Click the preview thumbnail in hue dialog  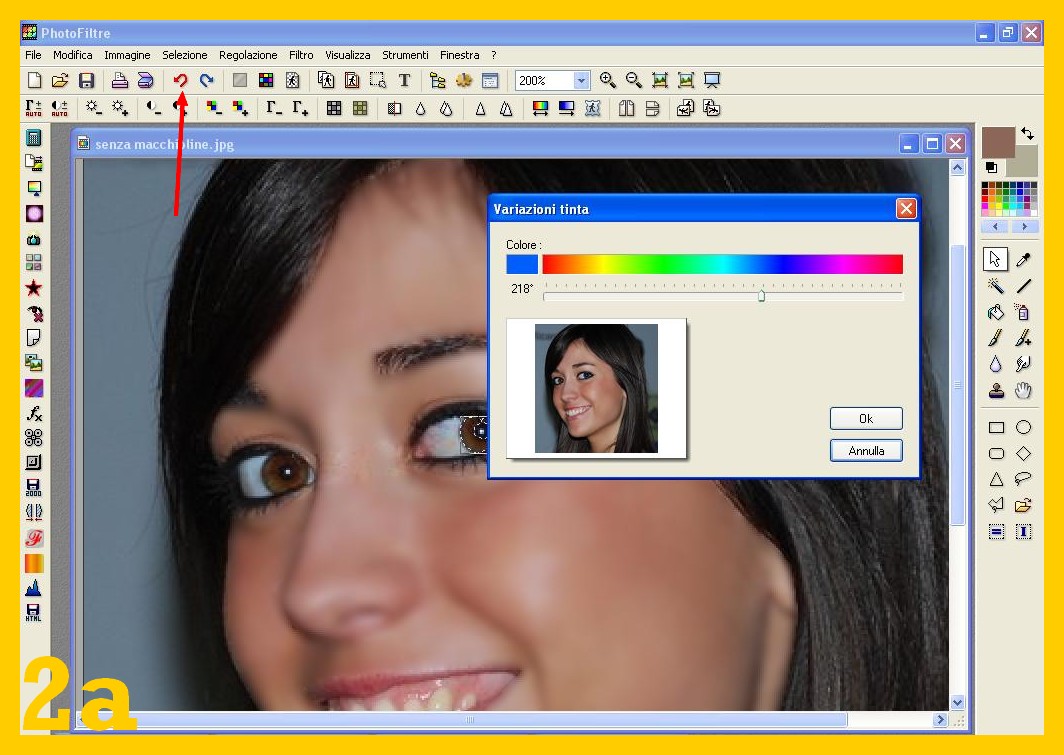(x=596, y=388)
